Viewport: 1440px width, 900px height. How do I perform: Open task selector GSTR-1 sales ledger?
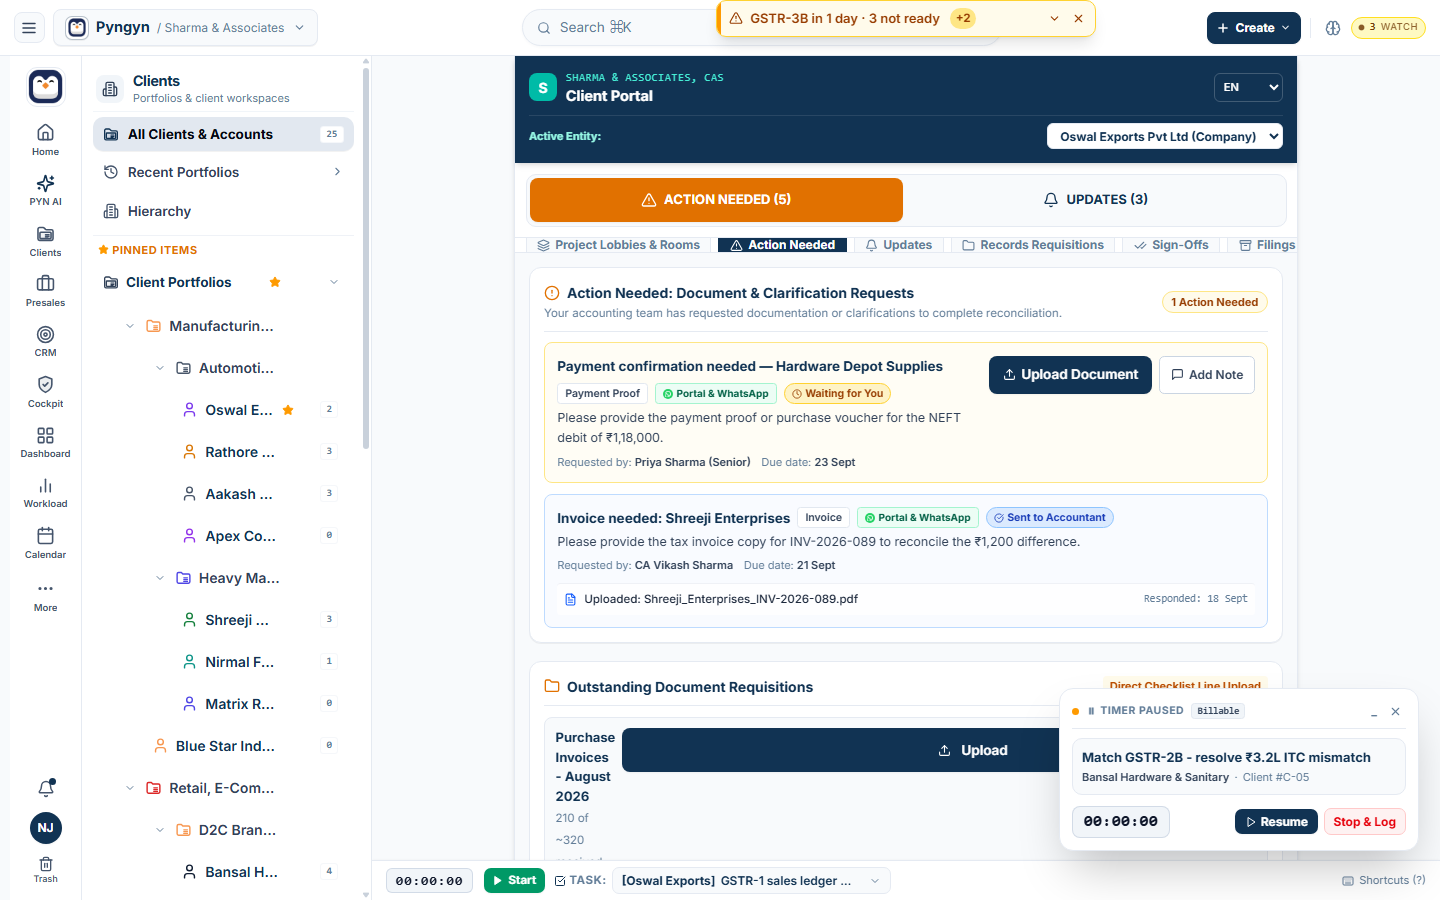(751, 881)
